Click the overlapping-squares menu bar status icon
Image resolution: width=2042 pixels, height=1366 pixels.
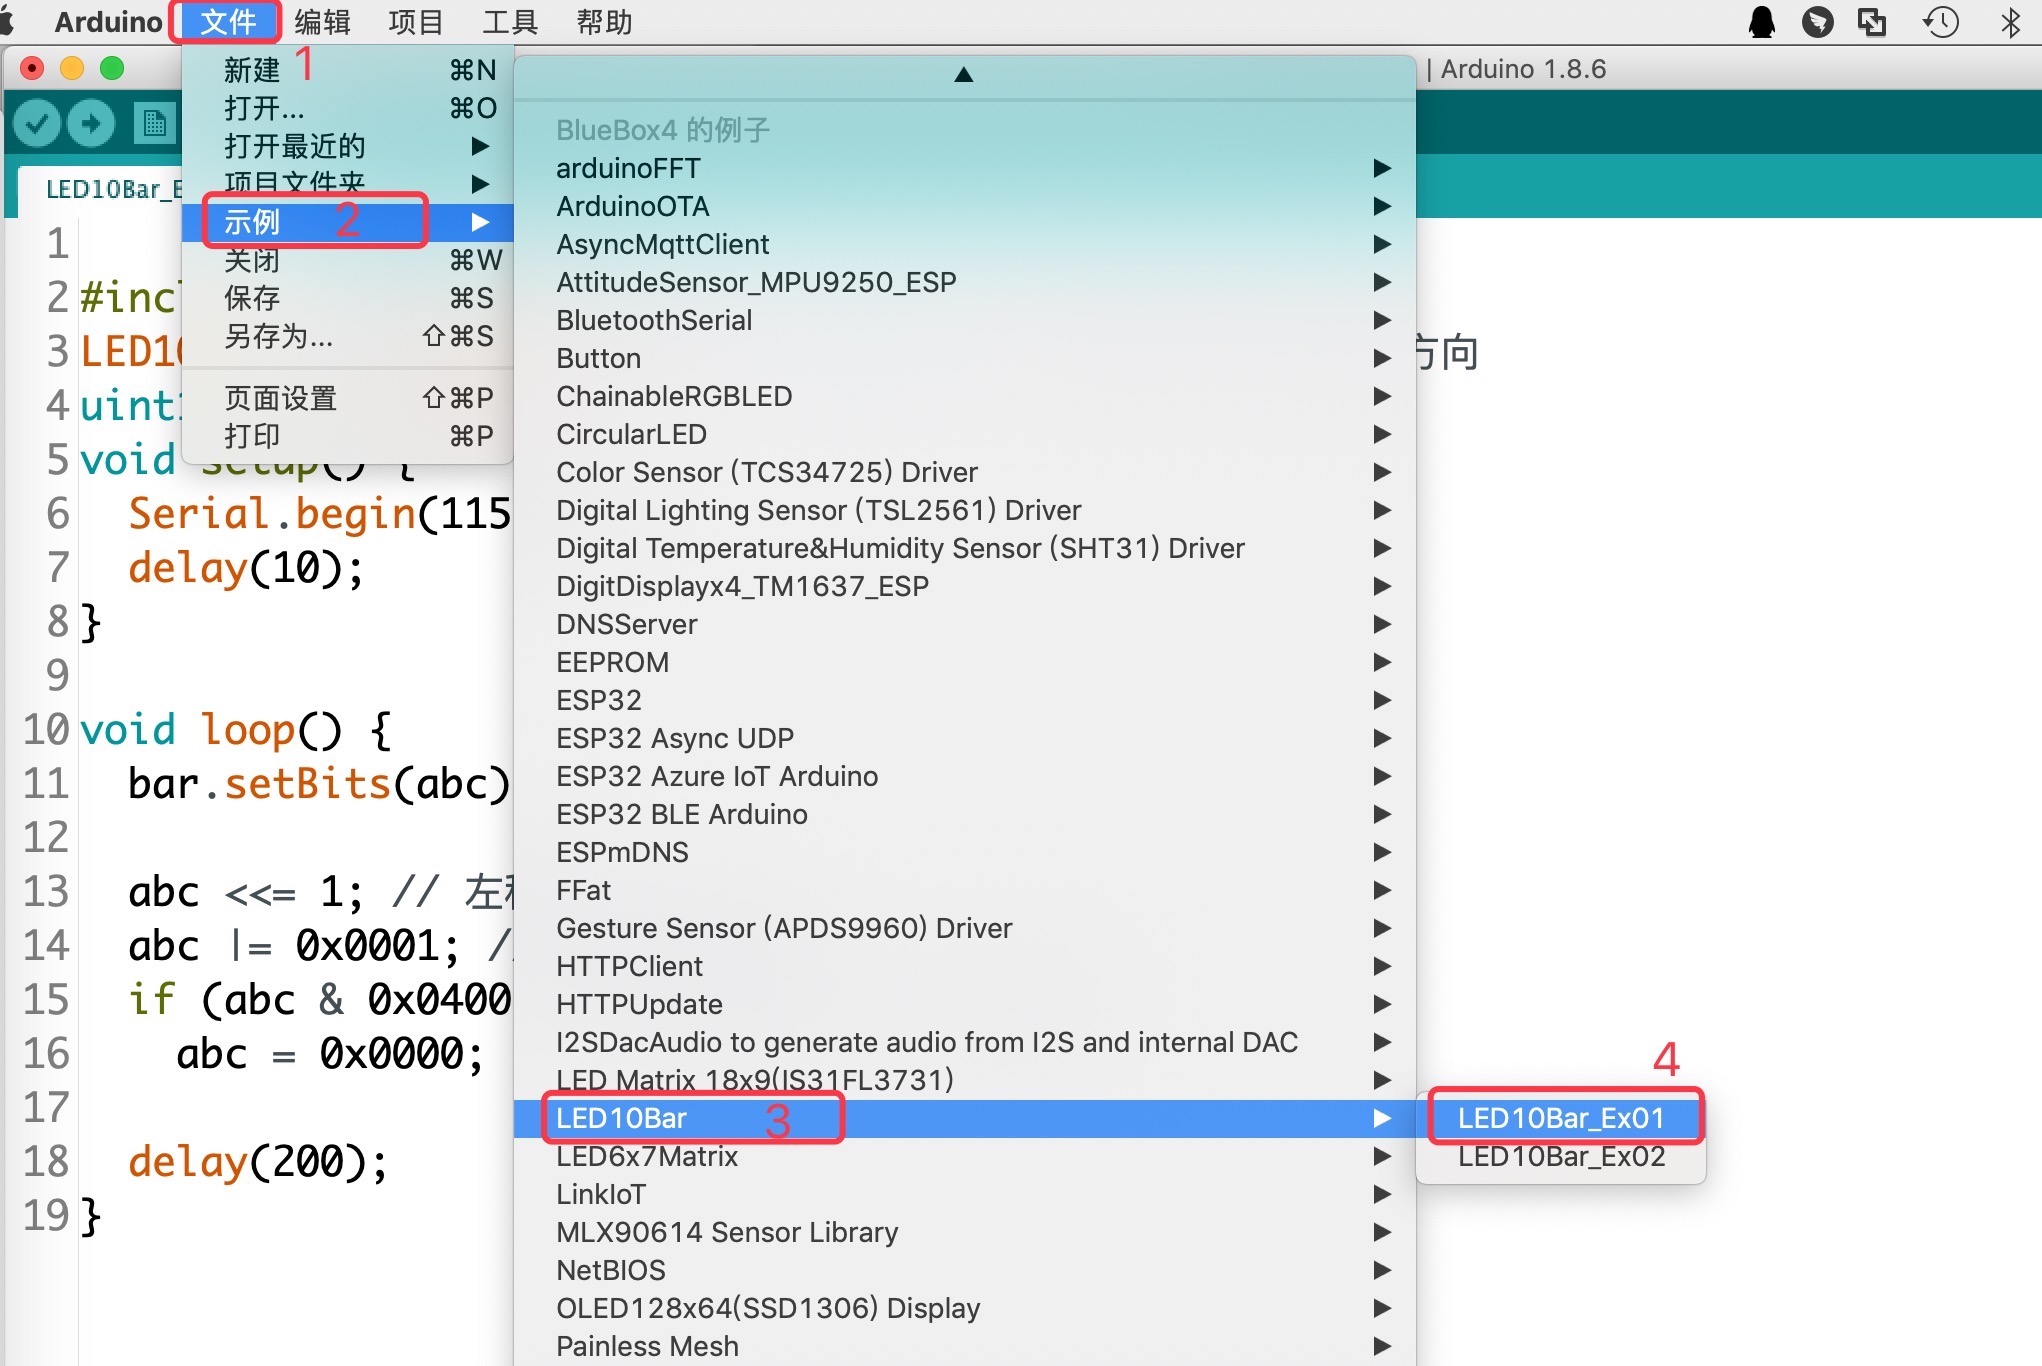1872,22
